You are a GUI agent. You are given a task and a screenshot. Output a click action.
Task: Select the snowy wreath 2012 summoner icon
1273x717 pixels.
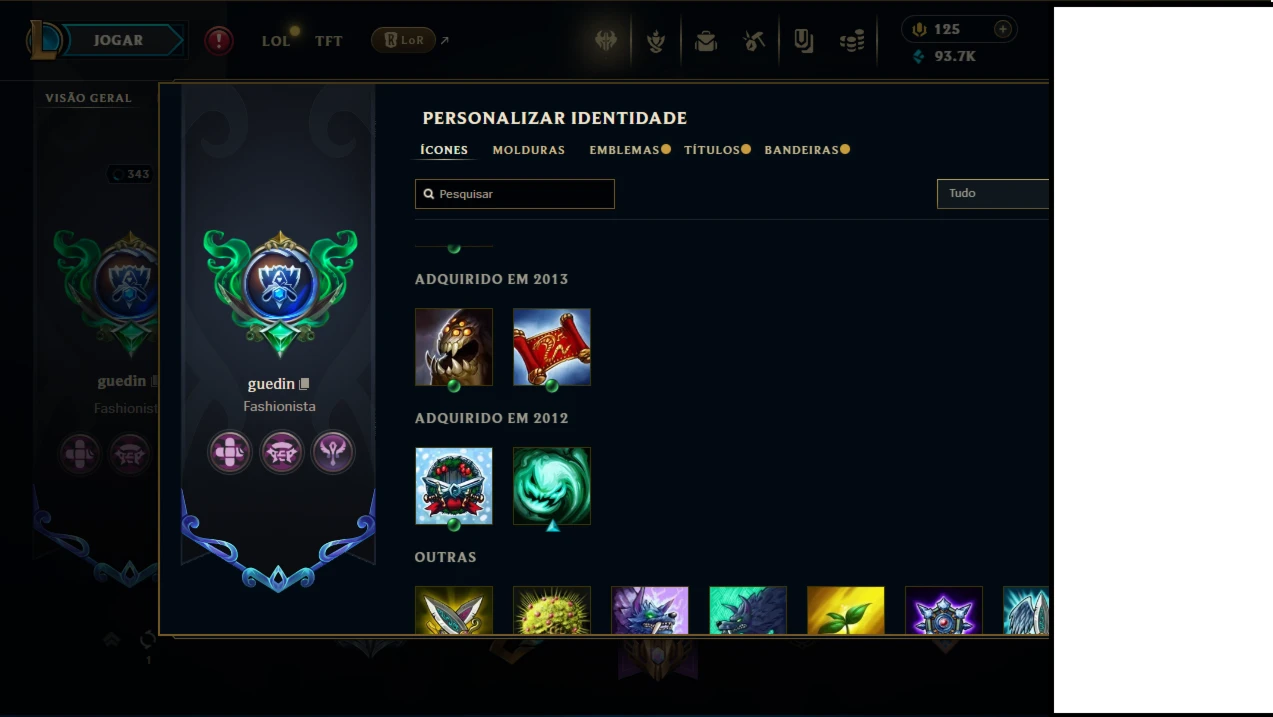pos(454,486)
